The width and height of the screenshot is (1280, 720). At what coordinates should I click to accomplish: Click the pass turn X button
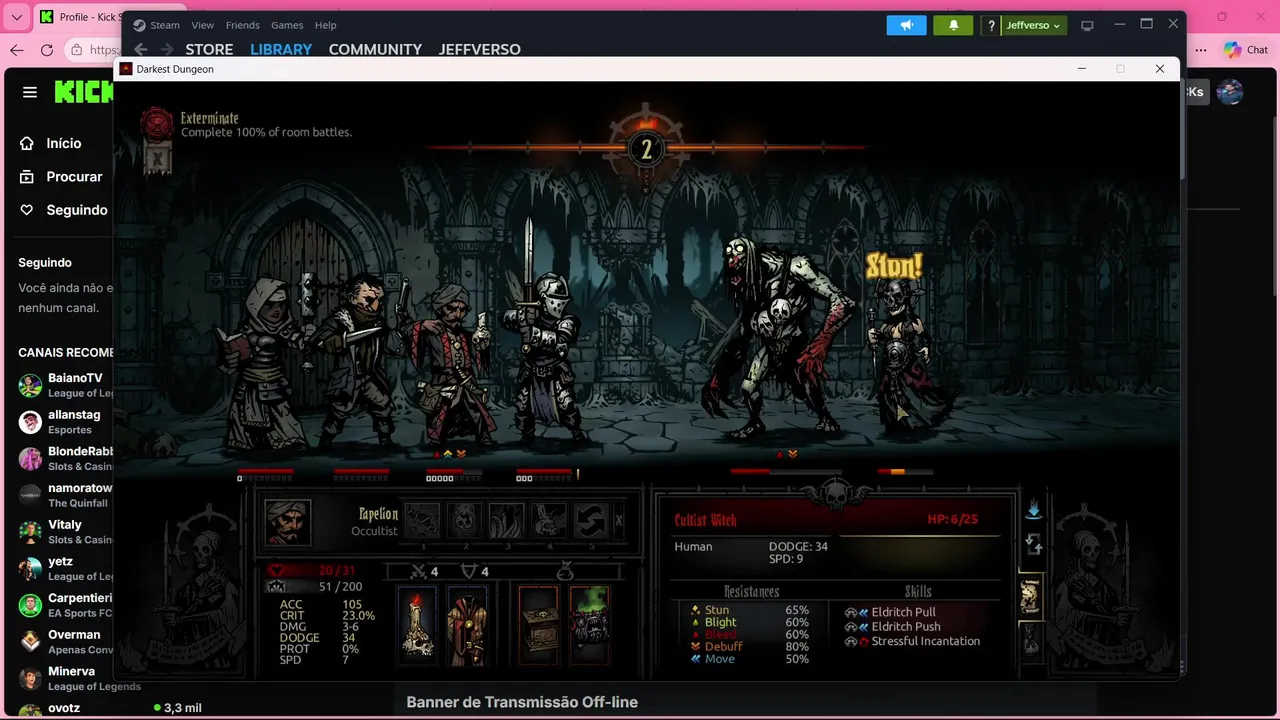click(x=619, y=521)
